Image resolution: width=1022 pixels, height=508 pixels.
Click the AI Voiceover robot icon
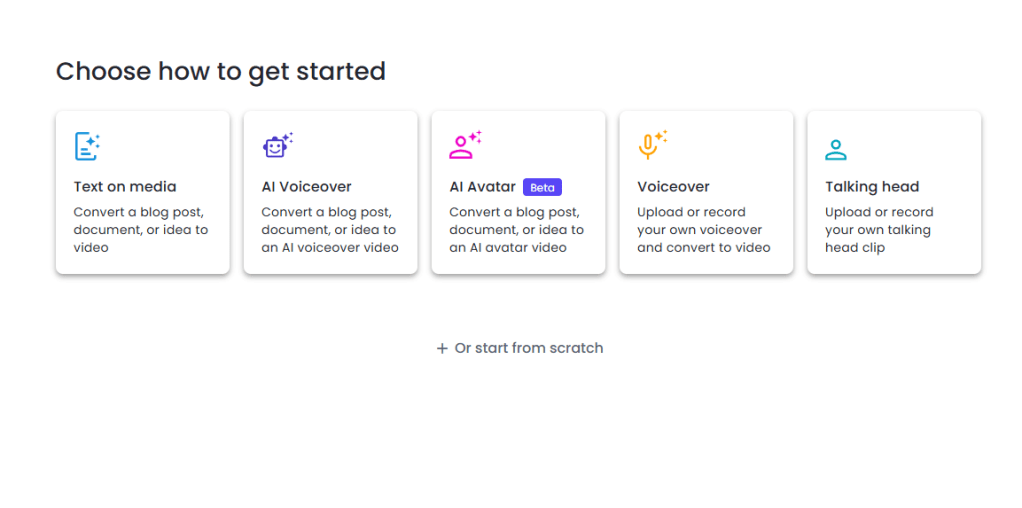pos(276,147)
